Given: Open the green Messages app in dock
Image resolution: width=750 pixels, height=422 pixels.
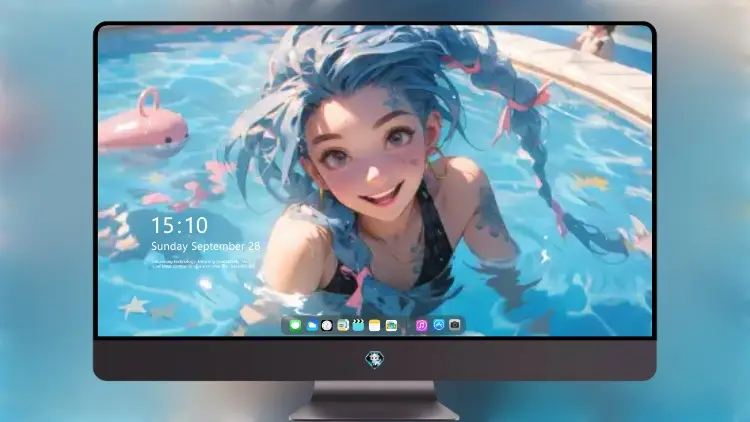Looking at the screenshot, I should click(x=295, y=325).
